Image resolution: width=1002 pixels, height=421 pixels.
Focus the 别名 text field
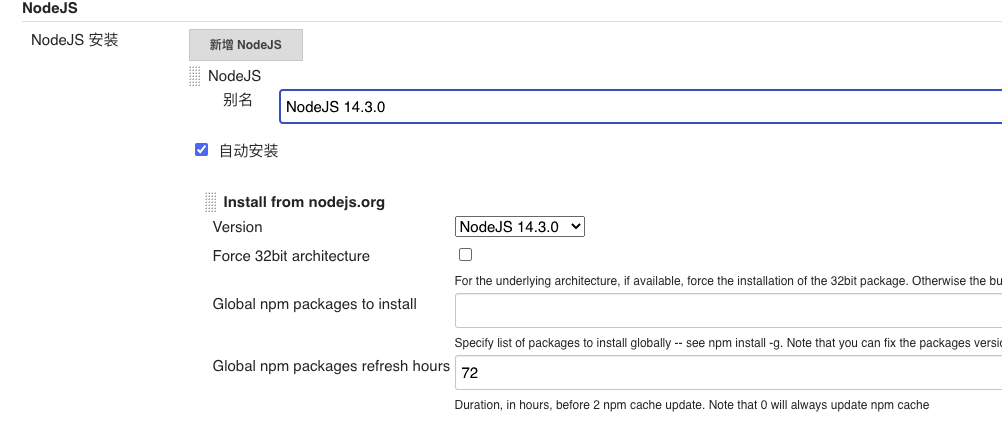pyautogui.click(x=640, y=106)
